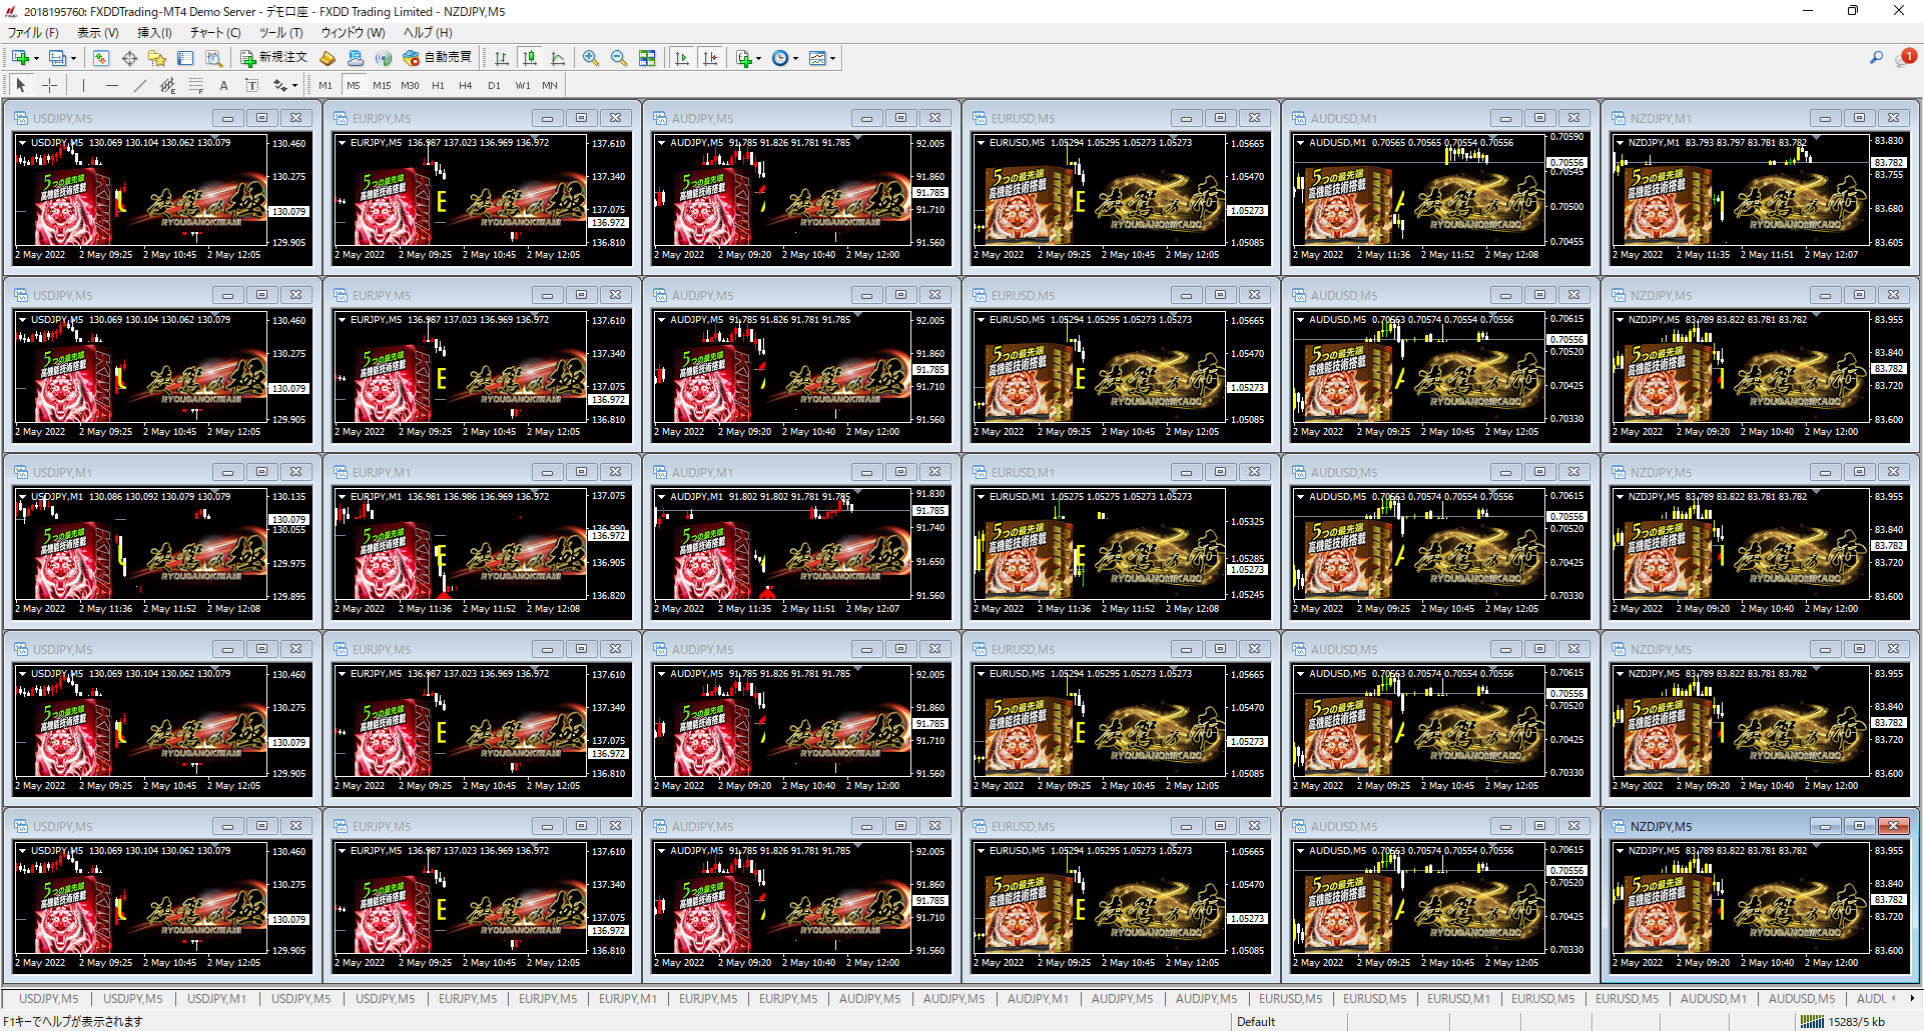Open the ツール (T) menu
The height and width of the screenshot is (1031, 1924).
coord(281,32)
